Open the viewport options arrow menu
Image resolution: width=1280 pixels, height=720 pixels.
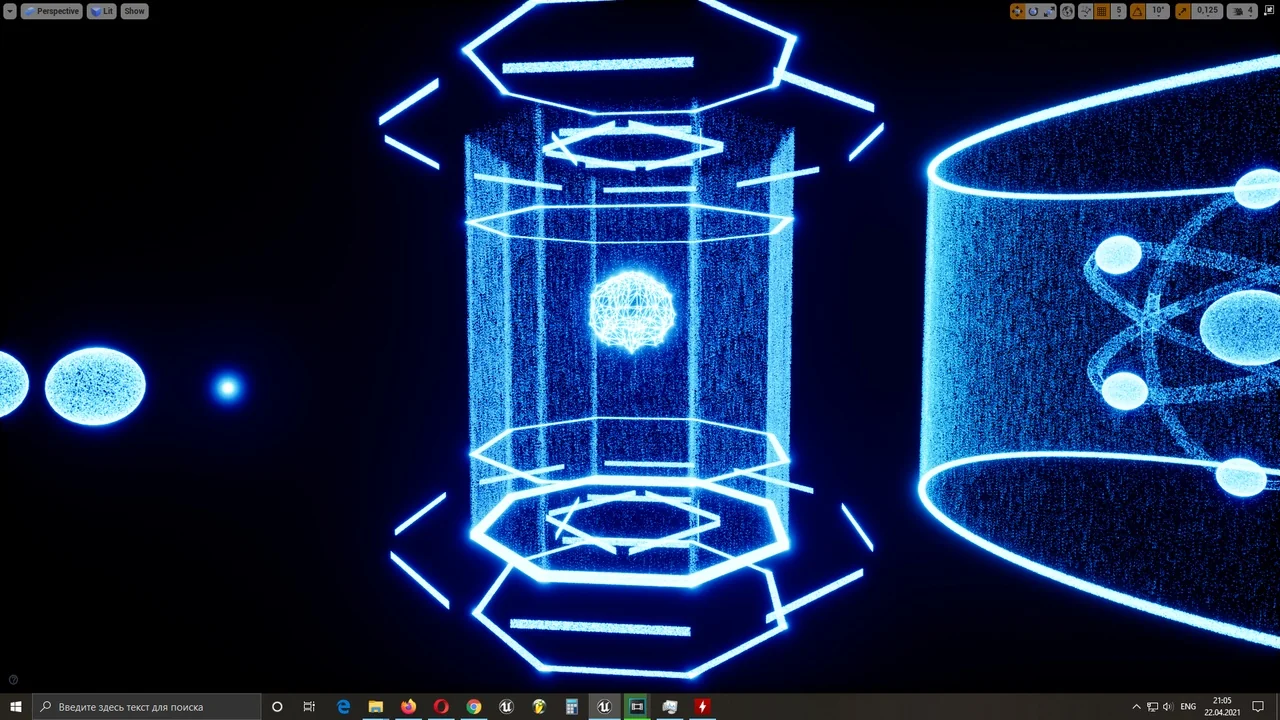pos(9,11)
